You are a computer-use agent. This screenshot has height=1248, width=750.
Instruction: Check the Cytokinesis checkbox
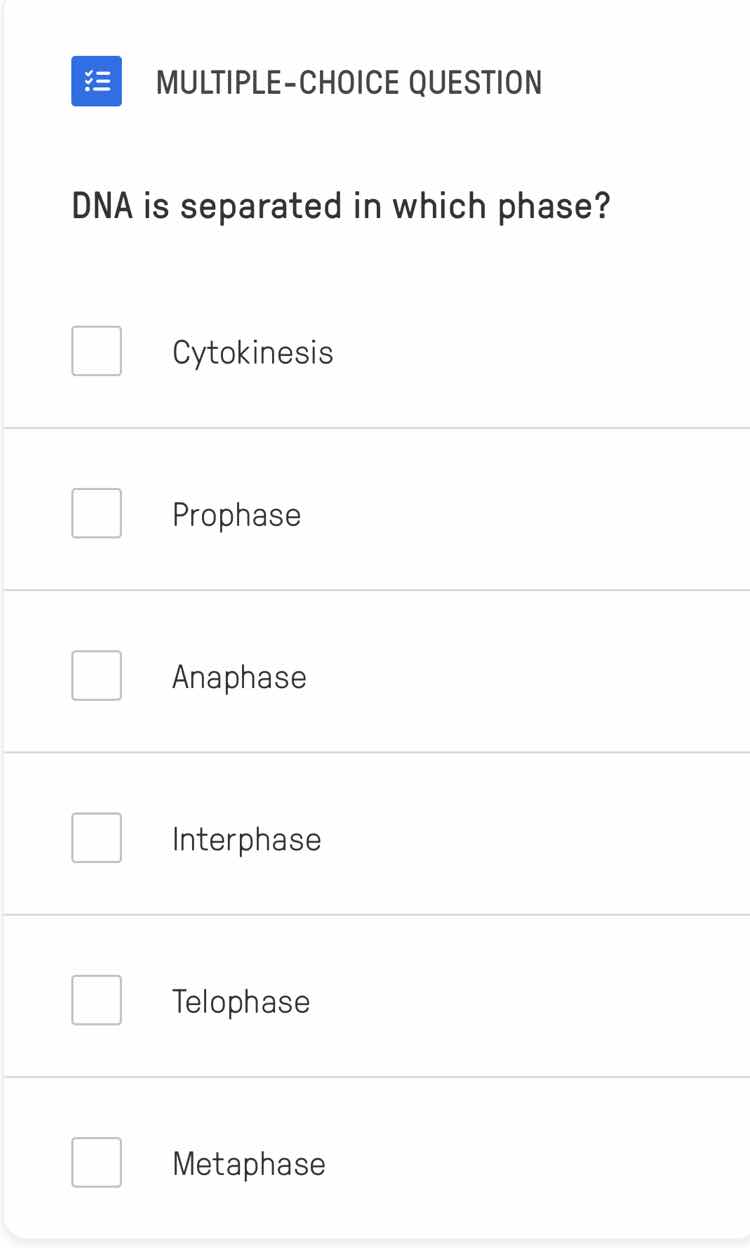tap(96, 351)
